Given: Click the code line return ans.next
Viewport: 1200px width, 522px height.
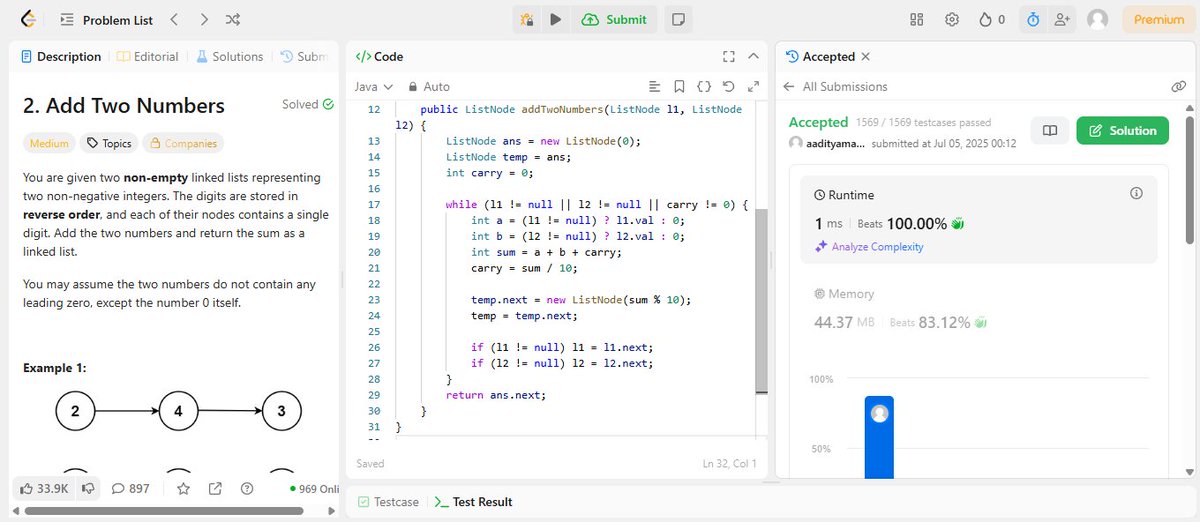Looking at the screenshot, I should point(496,395).
